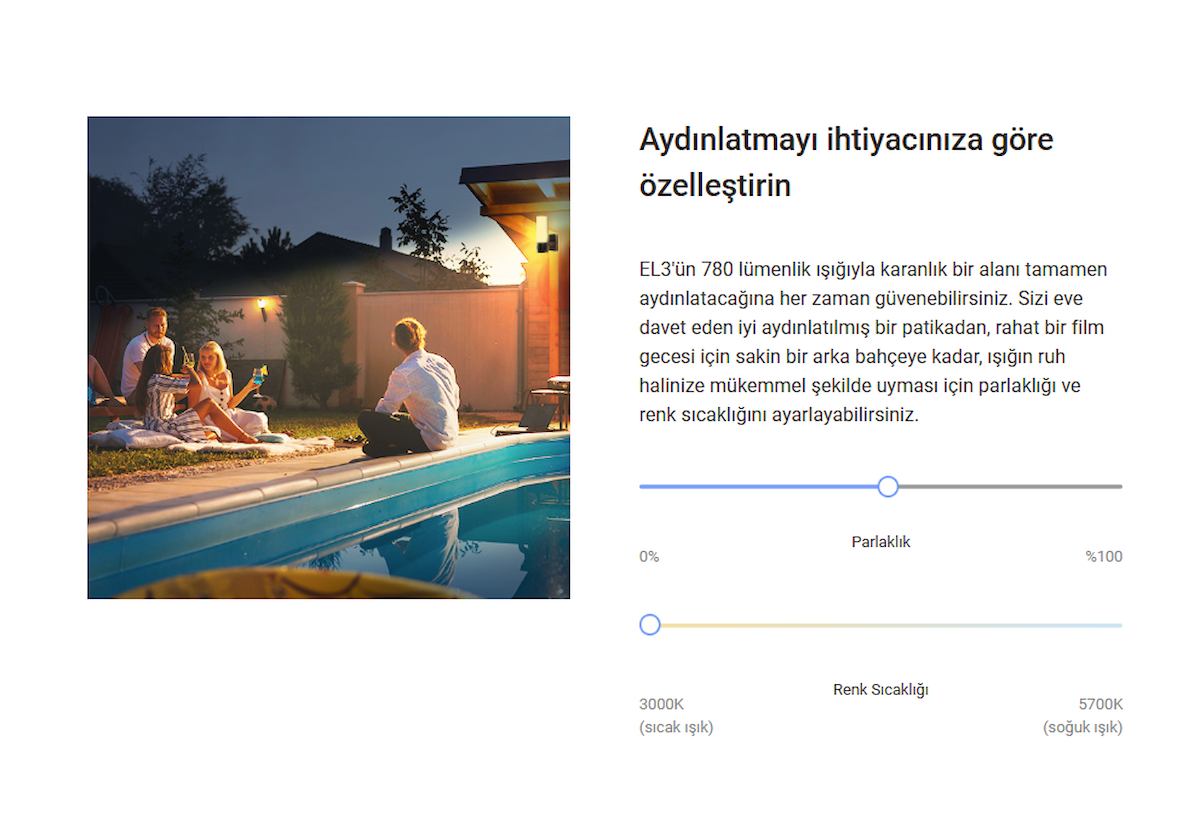Click the small wall lamp on the fence in photo
This screenshot has width=1200, height=822.
263,304
